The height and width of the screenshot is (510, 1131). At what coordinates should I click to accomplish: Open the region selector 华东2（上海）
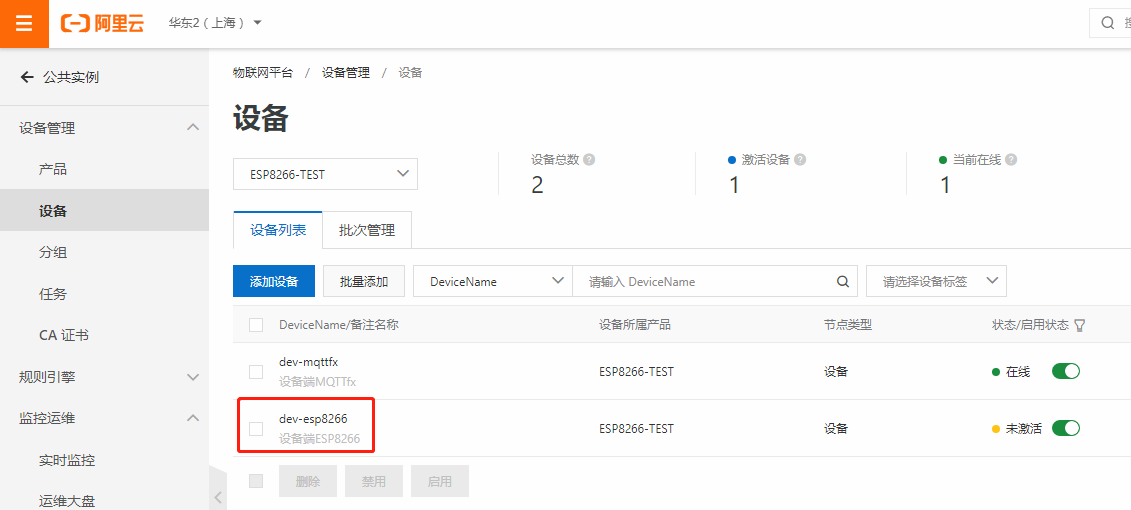point(215,23)
